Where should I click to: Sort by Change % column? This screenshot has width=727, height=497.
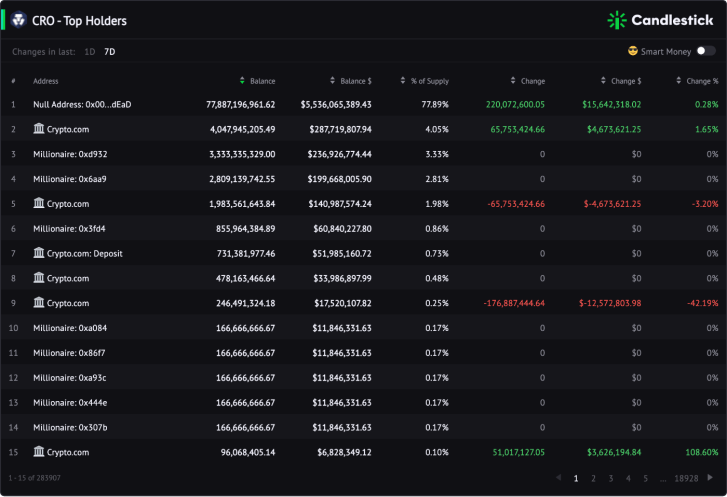click(697, 81)
